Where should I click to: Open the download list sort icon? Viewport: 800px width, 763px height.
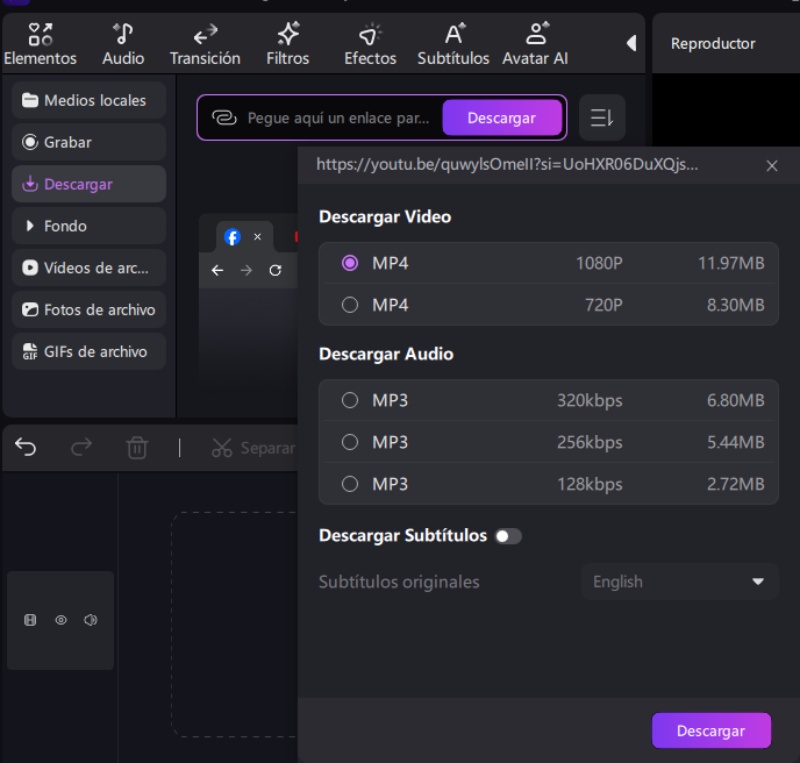tap(601, 118)
